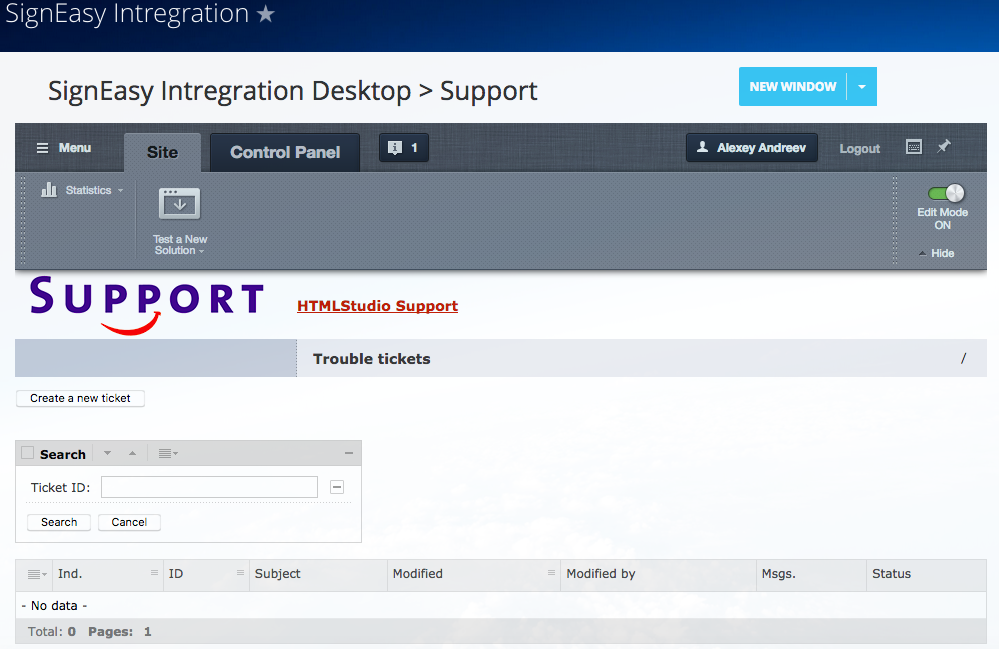Toggle the Edit Mode switch
Screen dimensions: 999x649
point(945,193)
